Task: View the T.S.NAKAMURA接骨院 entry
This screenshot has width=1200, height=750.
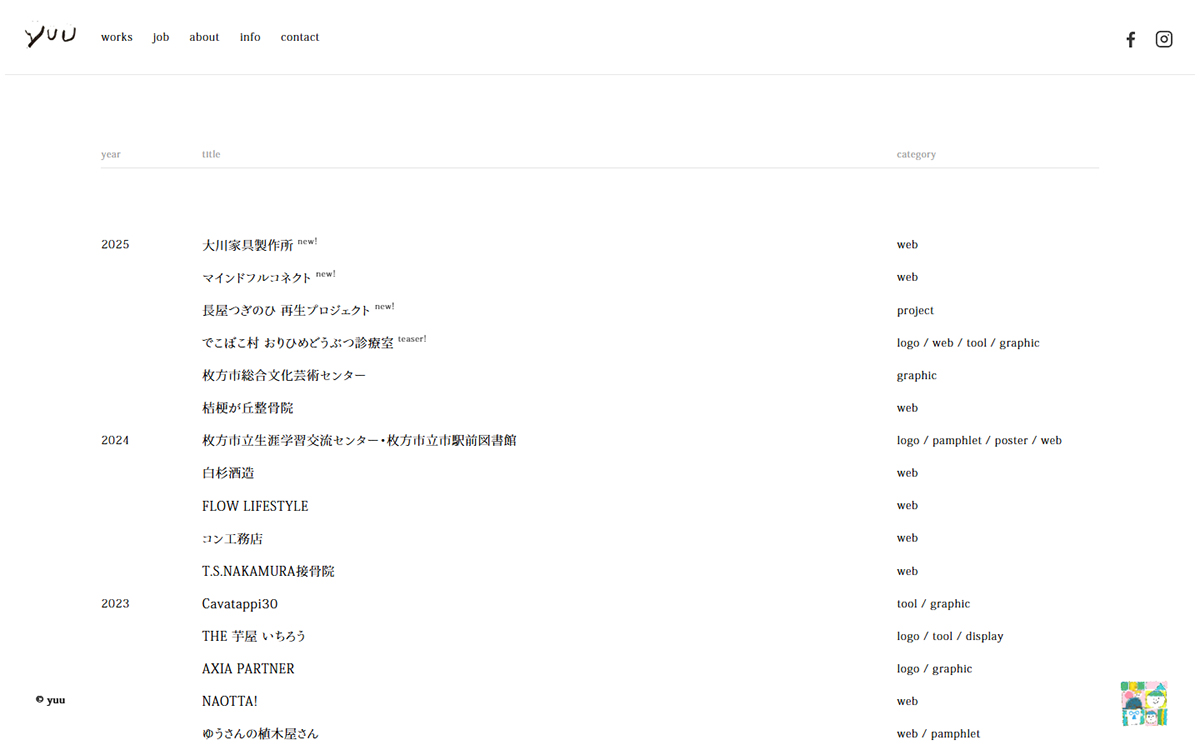Action: point(268,571)
